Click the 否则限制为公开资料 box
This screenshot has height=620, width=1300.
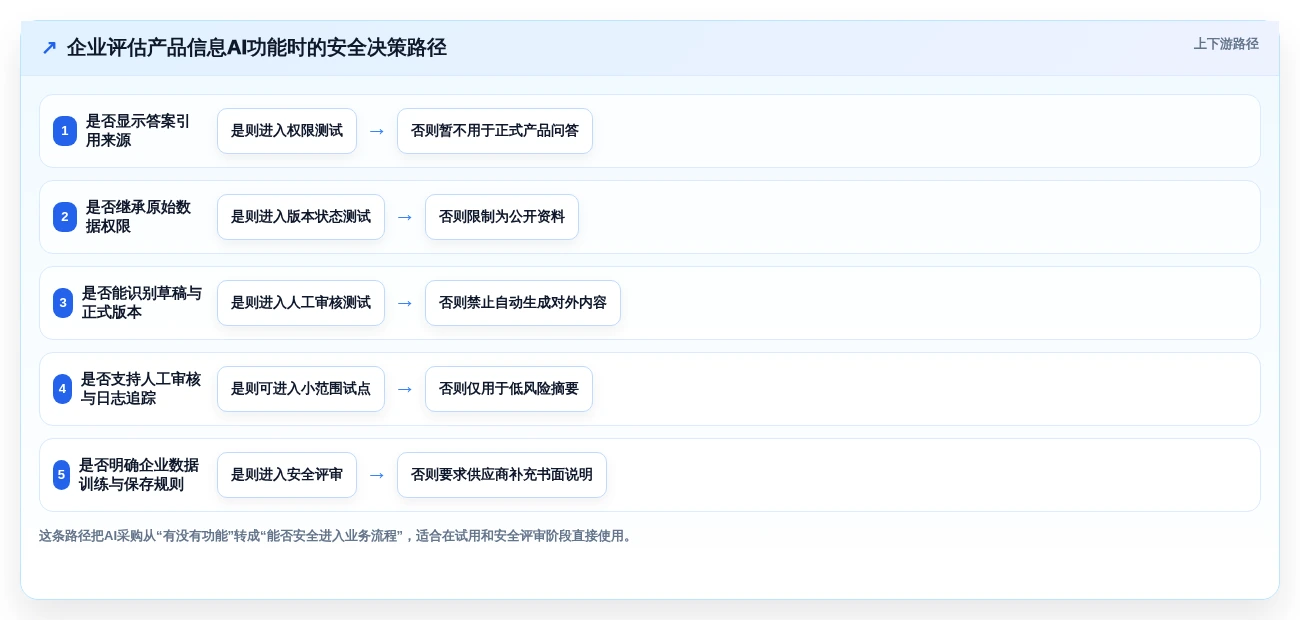pos(502,217)
